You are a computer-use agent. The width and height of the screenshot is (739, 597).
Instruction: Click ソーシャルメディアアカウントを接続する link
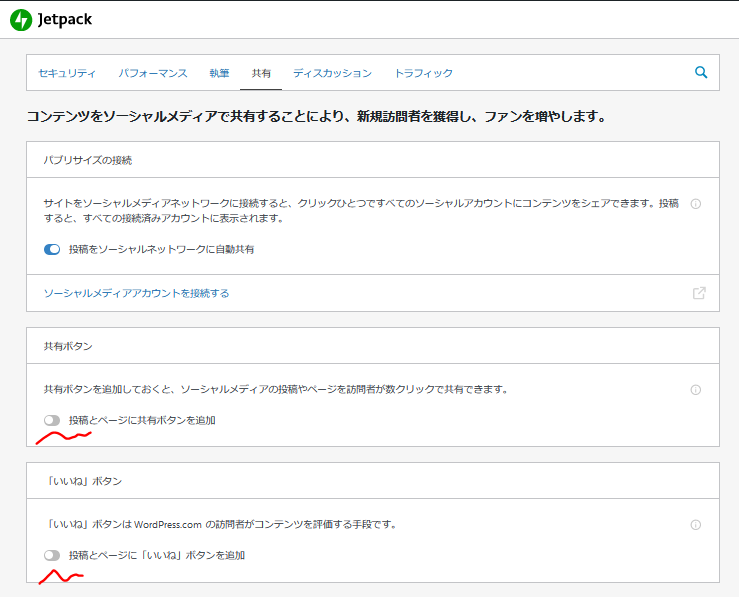137,293
